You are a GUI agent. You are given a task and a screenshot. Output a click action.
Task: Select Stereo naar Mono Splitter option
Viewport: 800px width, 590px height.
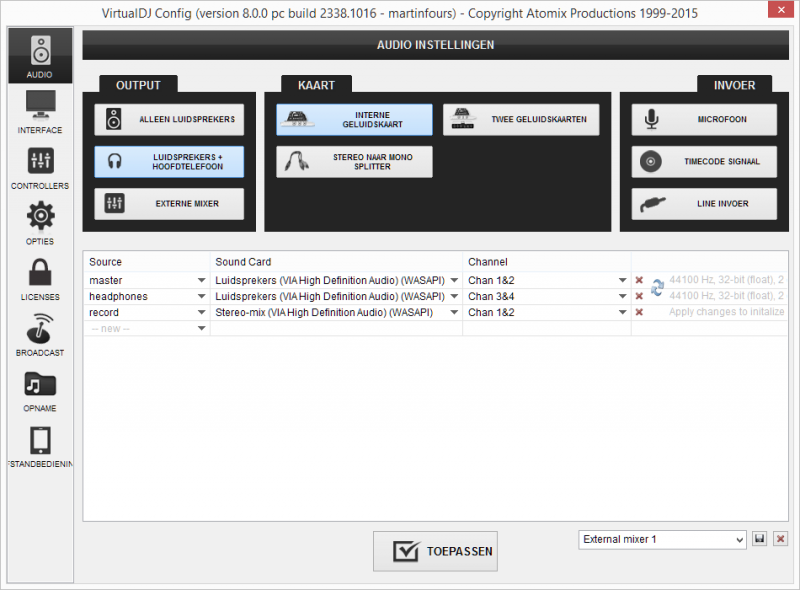click(354, 162)
